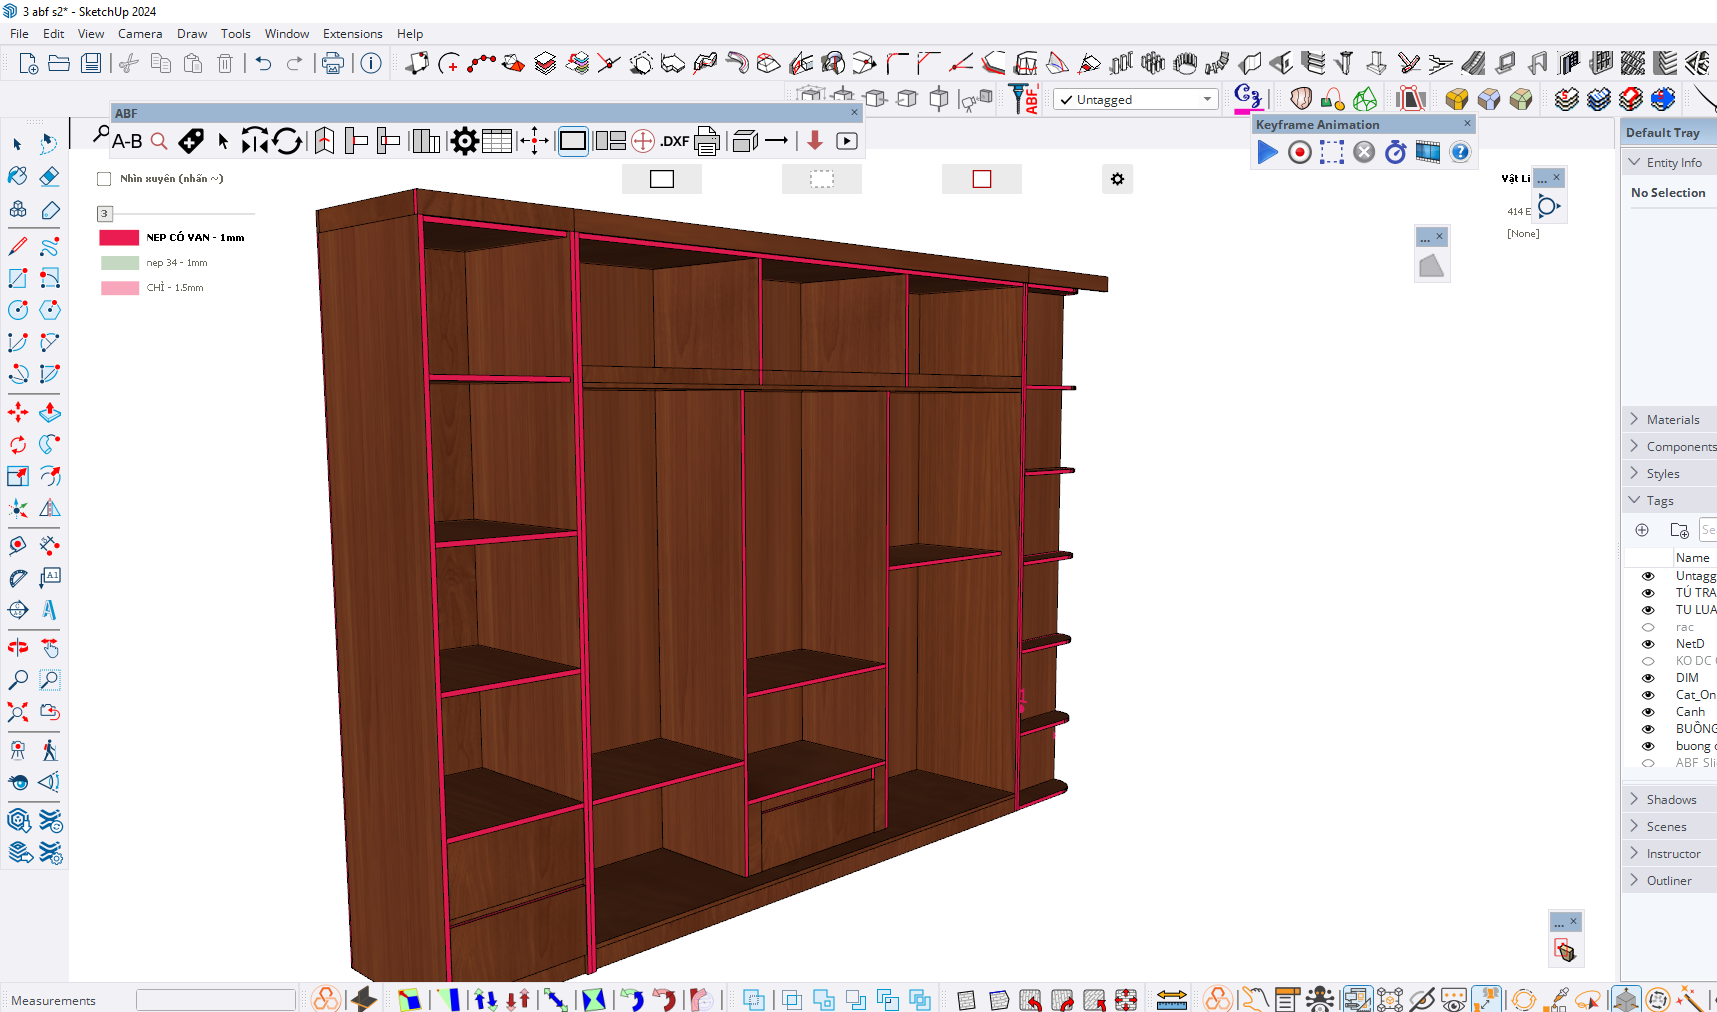Viewport: 1717px width, 1012px height.
Task: Open the Untagged tag dropdown
Action: pyautogui.click(x=1207, y=99)
